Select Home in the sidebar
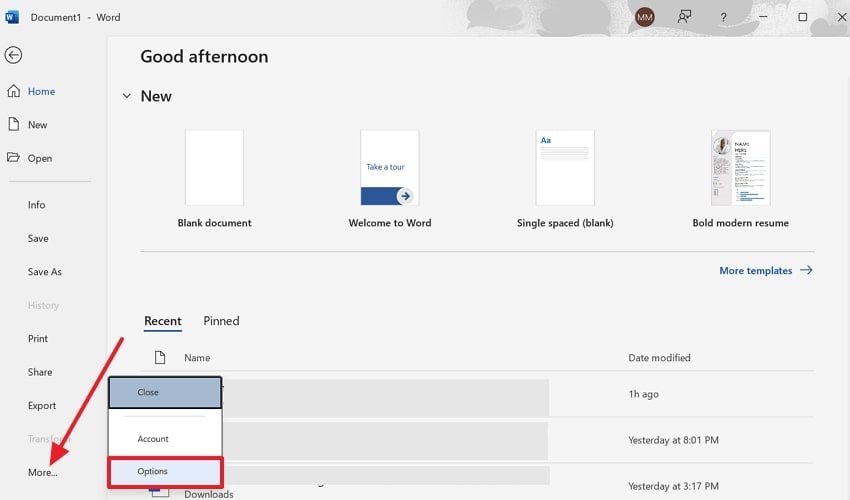The width and height of the screenshot is (850, 500). point(41,91)
